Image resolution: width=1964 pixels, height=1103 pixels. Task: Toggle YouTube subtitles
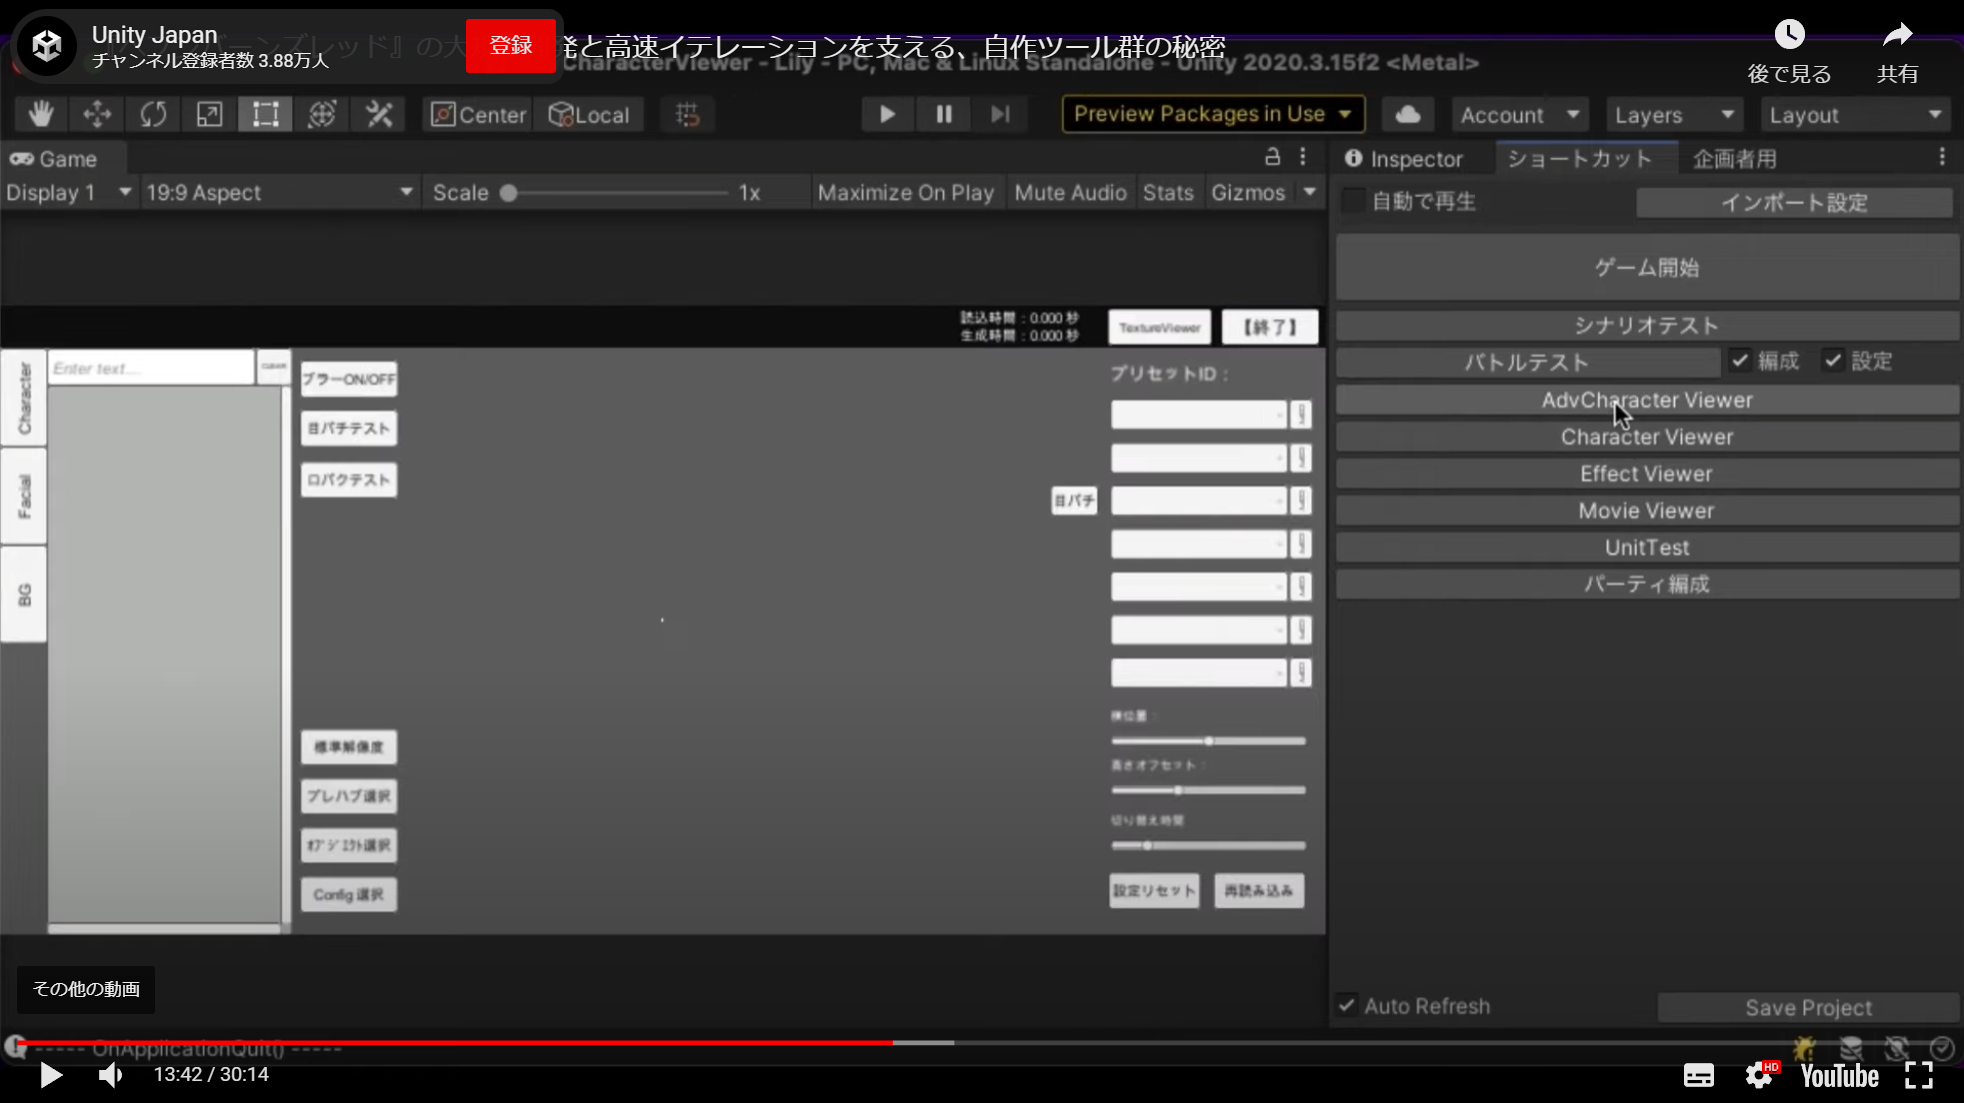pyautogui.click(x=1698, y=1076)
